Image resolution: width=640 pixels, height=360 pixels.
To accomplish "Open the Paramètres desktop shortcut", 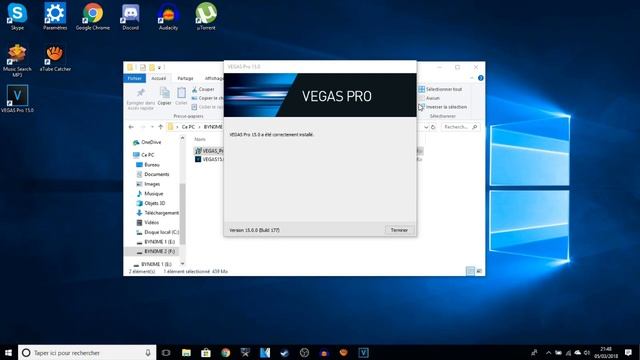I will pyautogui.click(x=55, y=16).
